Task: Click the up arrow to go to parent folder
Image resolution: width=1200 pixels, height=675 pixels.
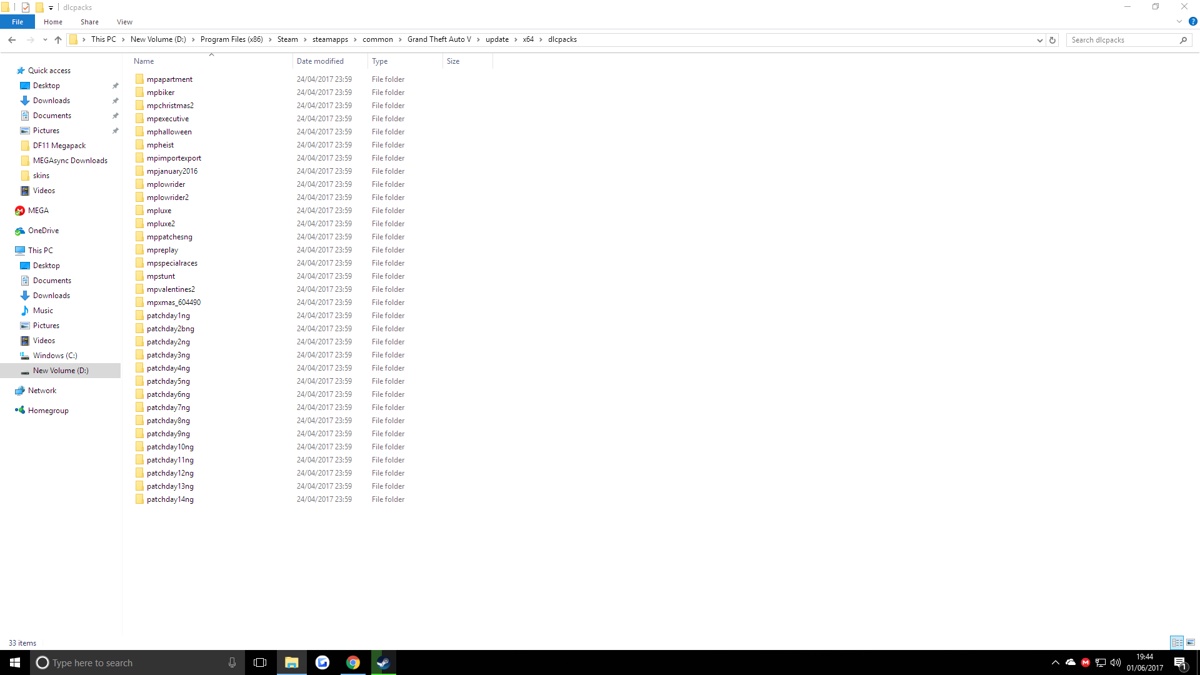Action: (x=58, y=39)
